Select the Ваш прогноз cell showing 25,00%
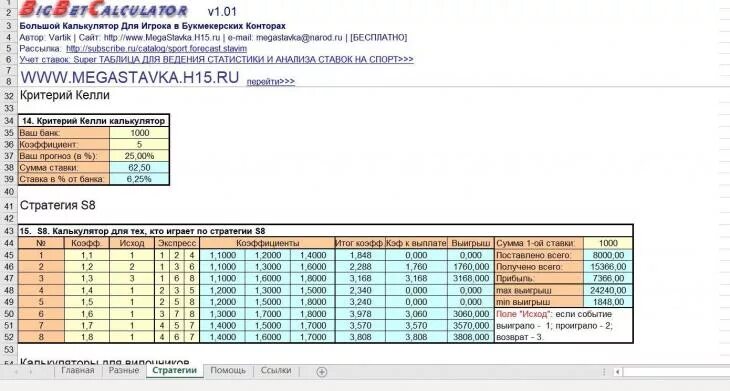 139,156
